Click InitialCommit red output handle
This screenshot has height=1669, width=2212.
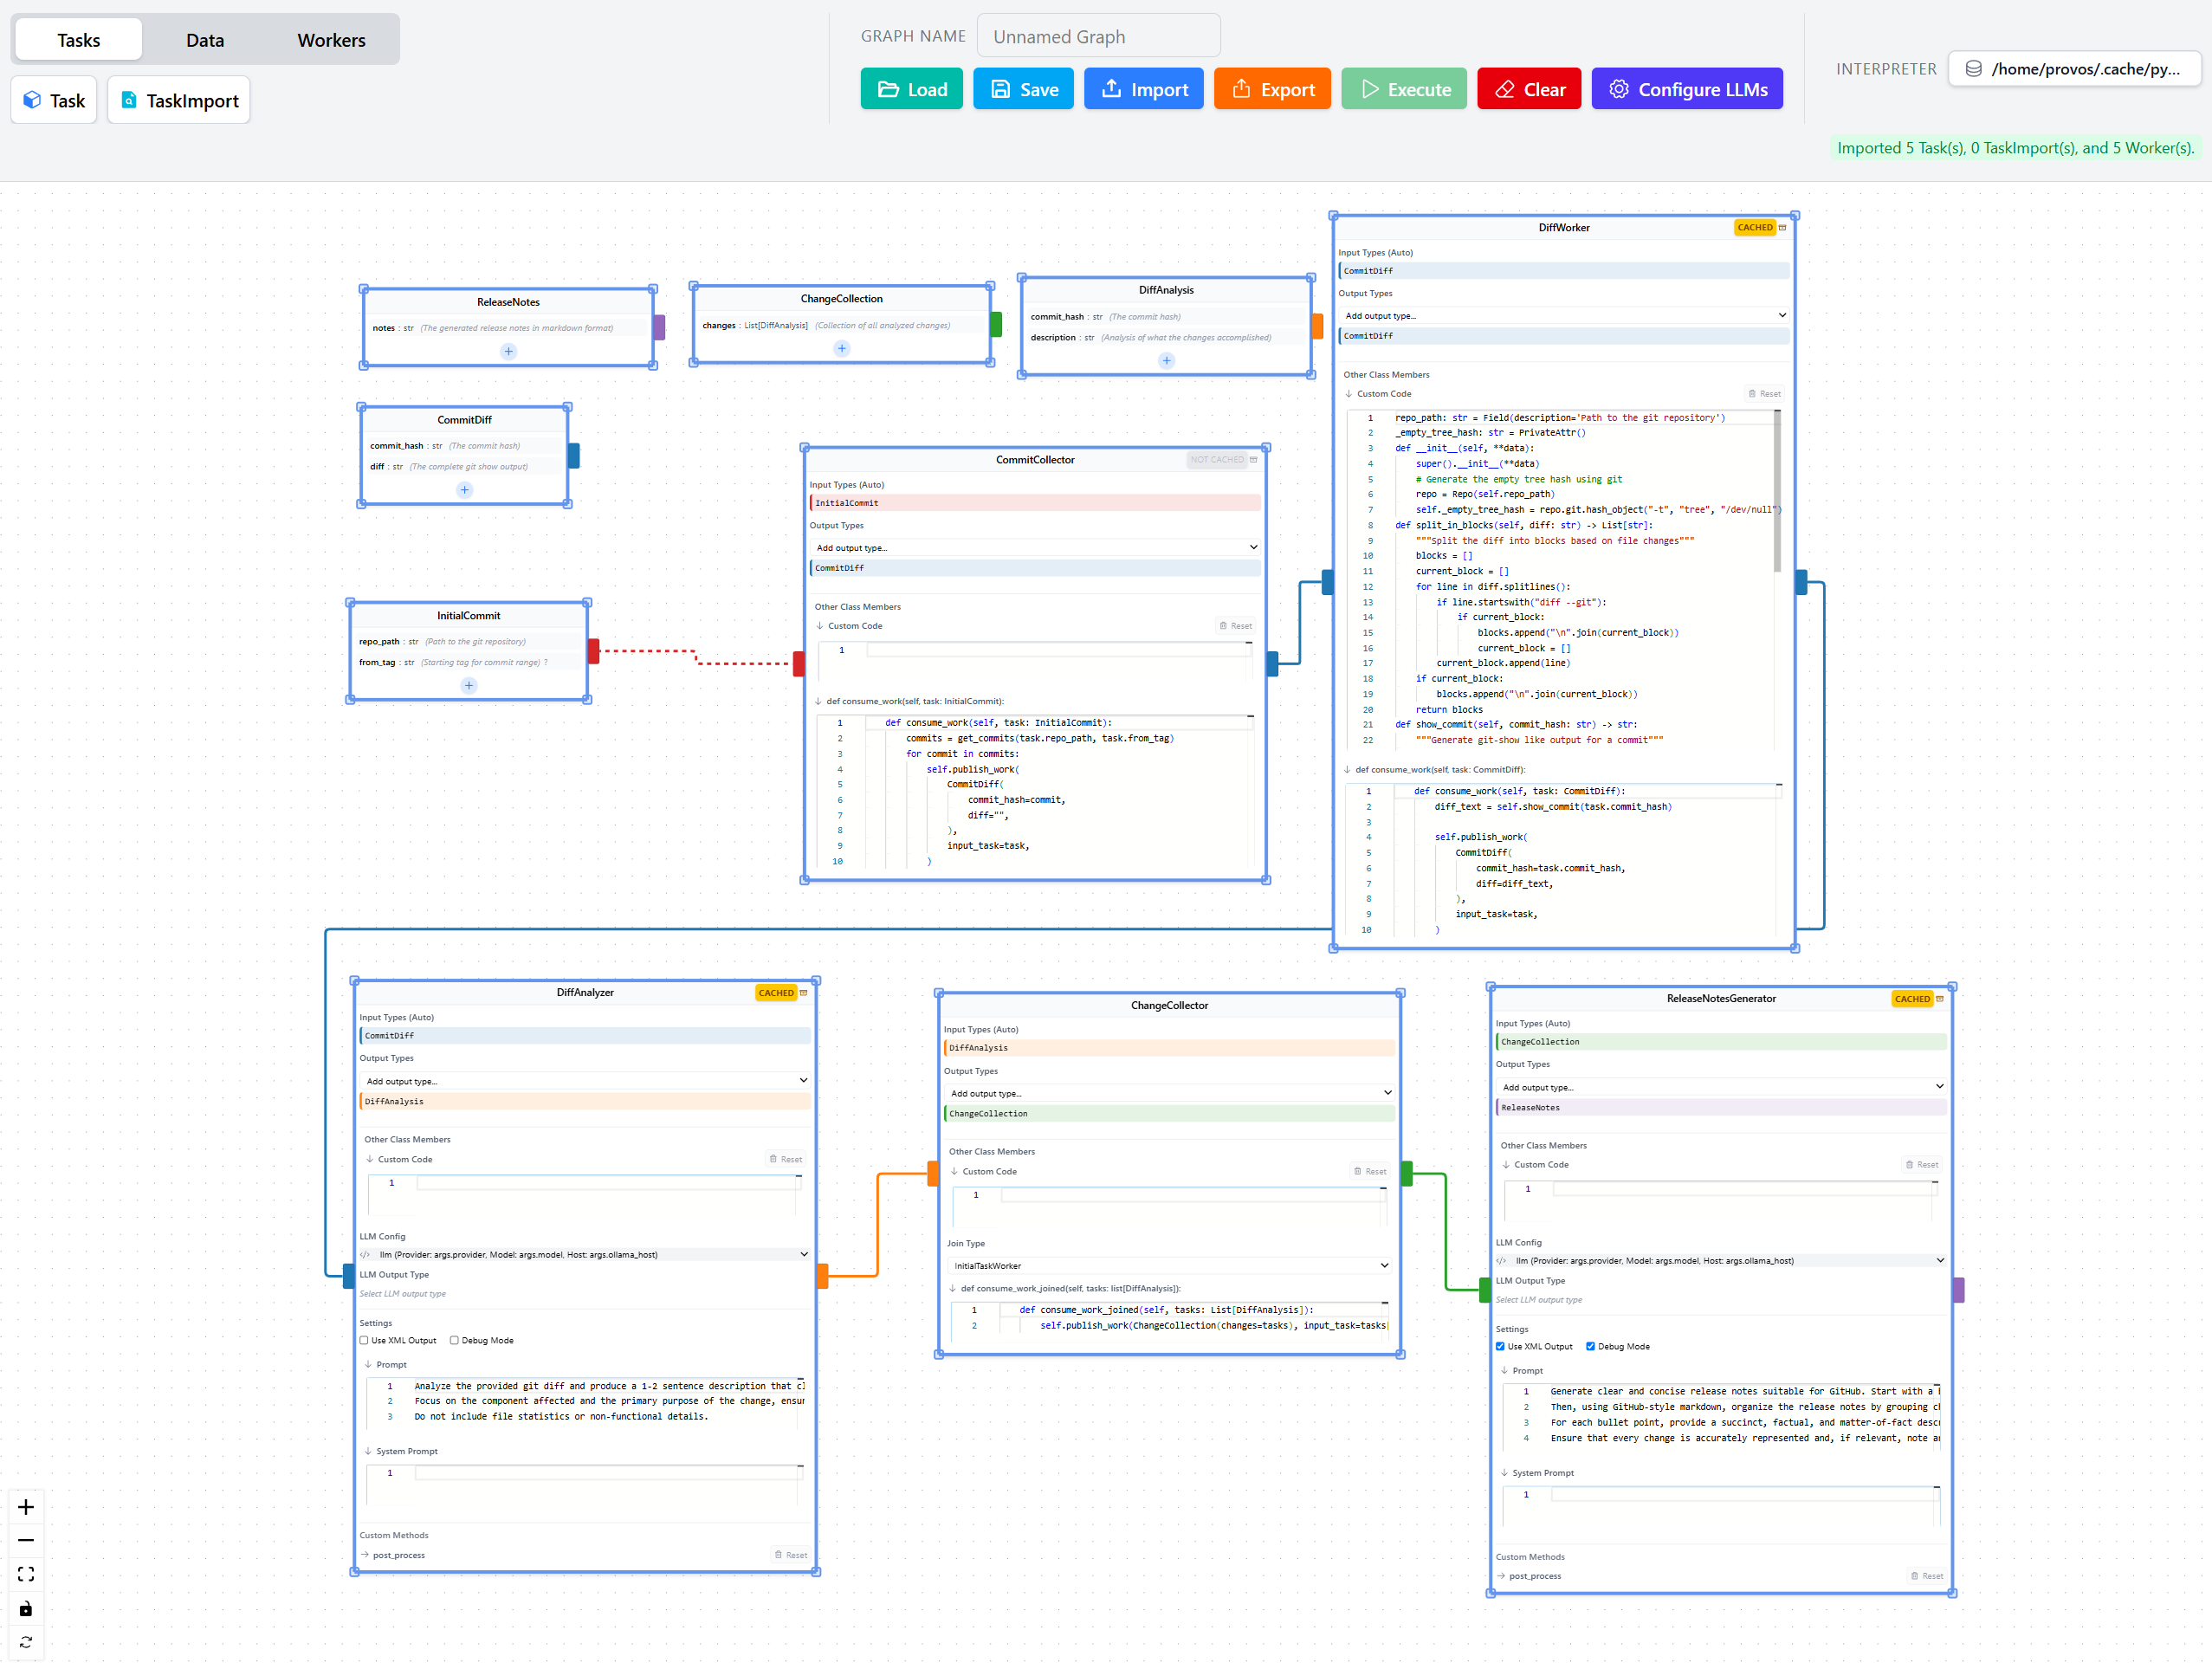point(594,652)
